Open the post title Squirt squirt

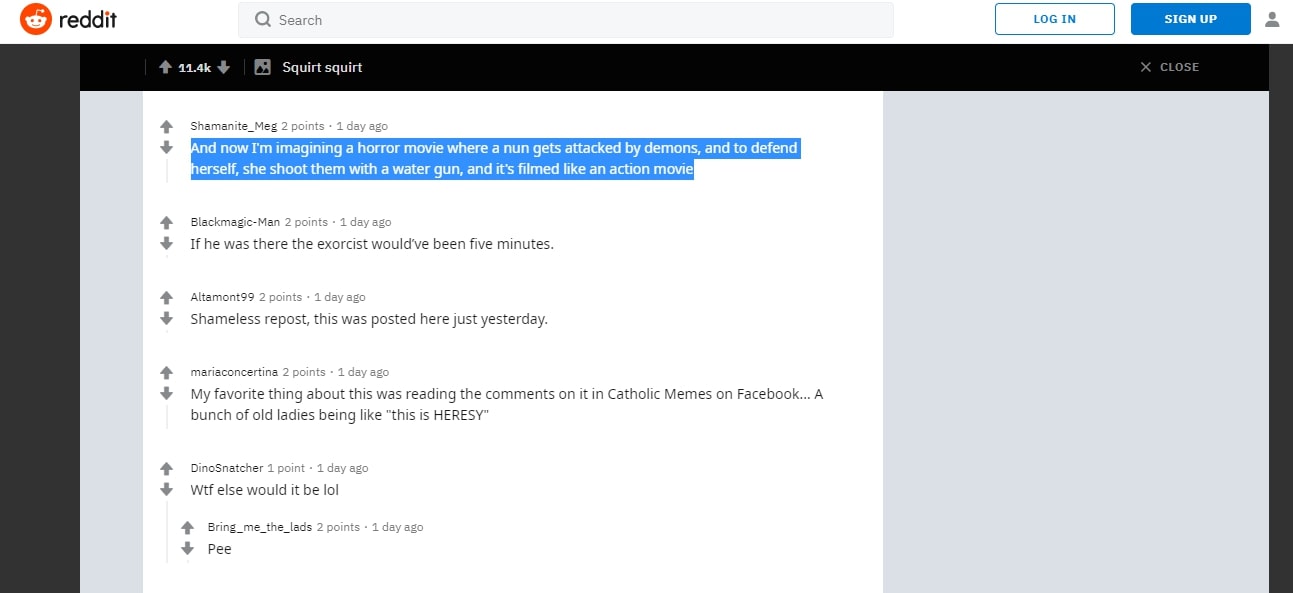pos(322,67)
